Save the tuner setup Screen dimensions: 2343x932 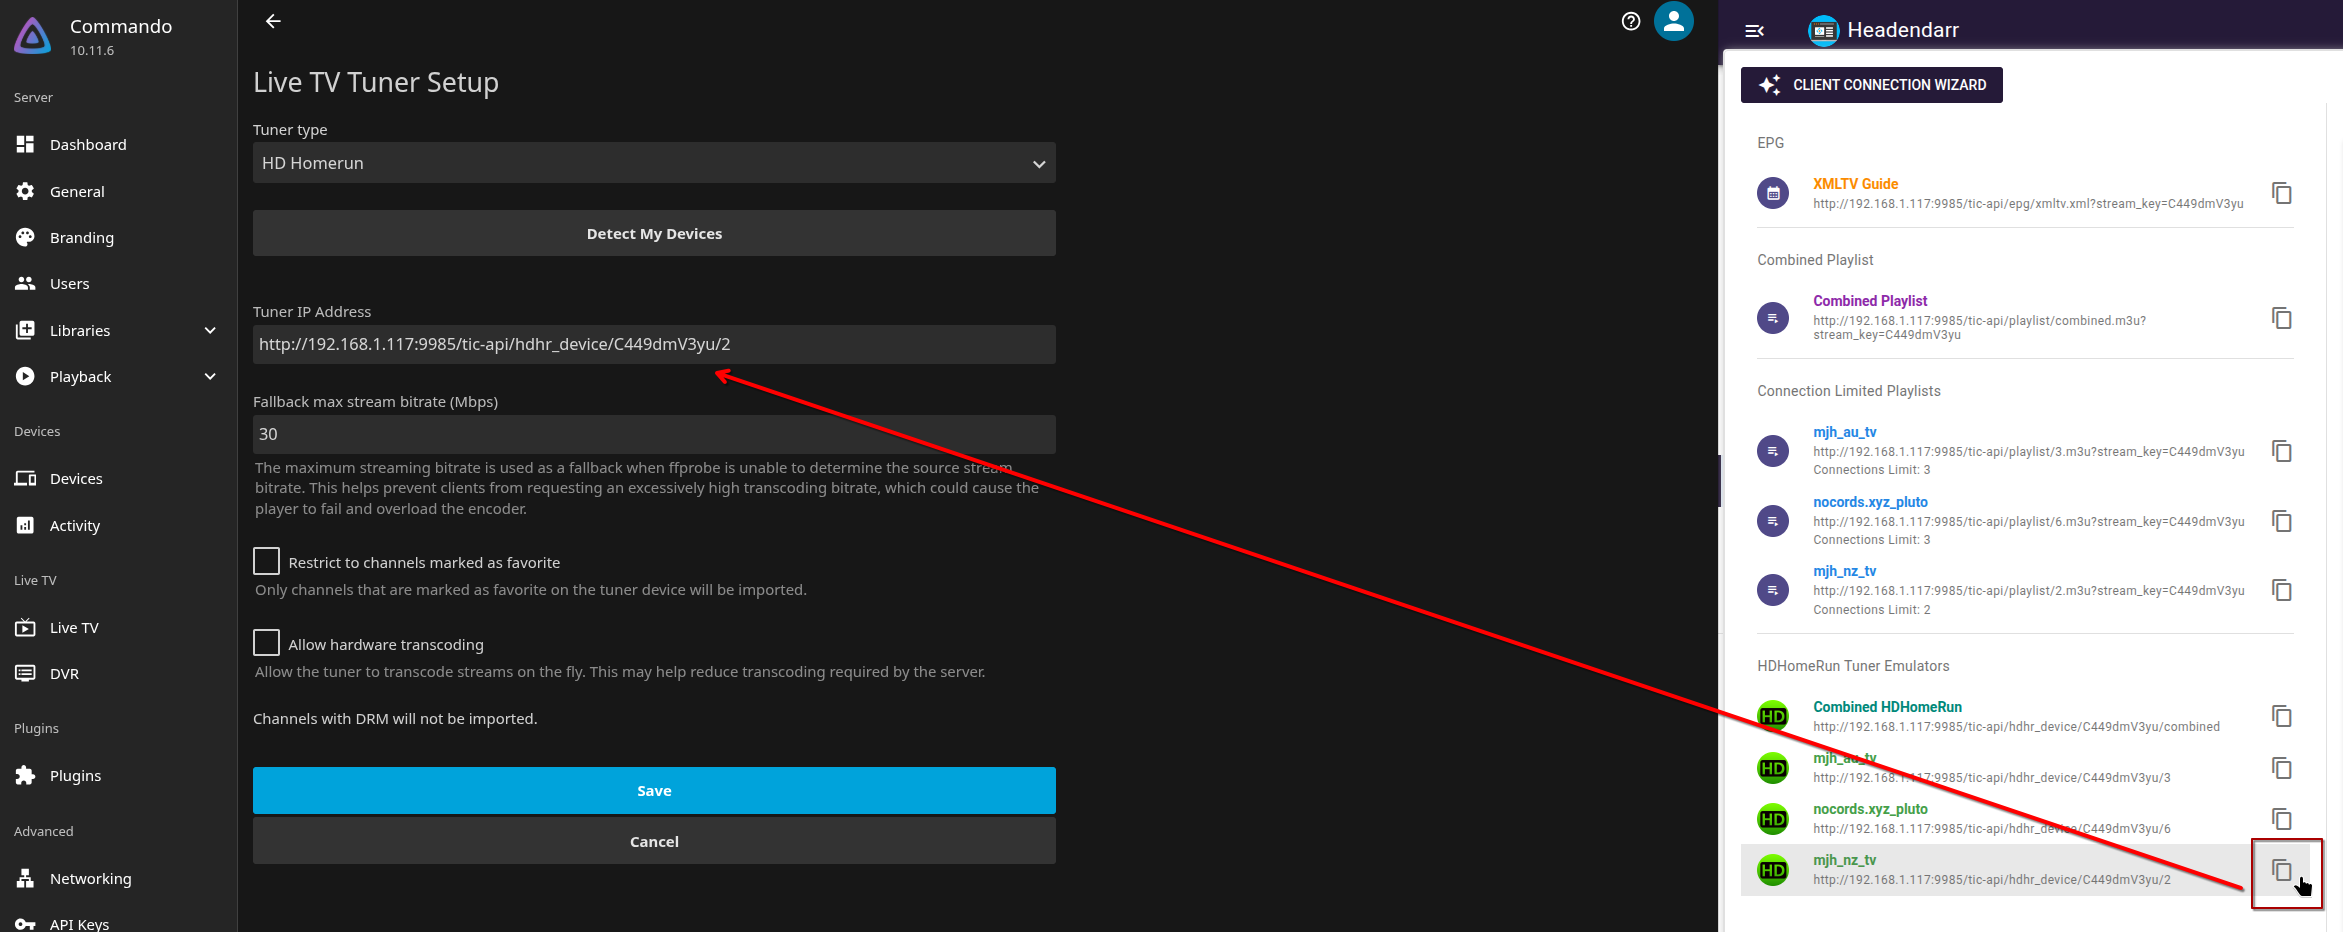pyautogui.click(x=654, y=790)
